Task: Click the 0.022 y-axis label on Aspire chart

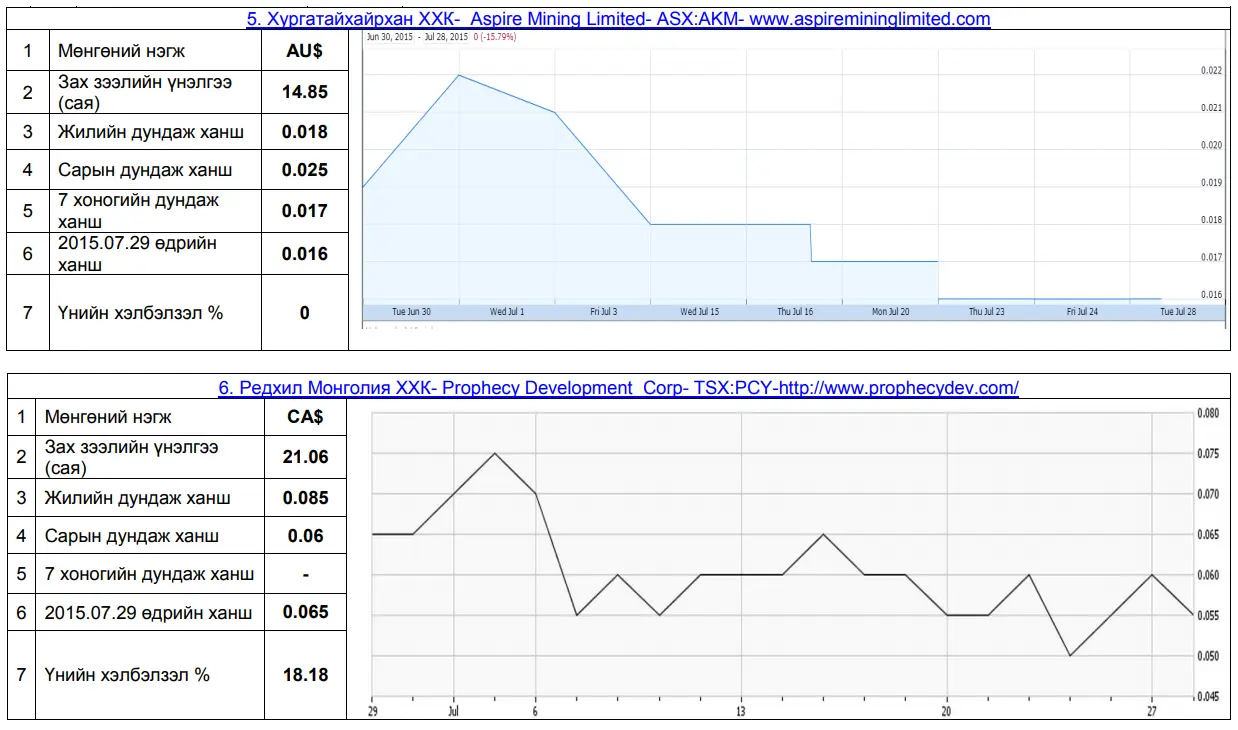Action: coord(1210,71)
